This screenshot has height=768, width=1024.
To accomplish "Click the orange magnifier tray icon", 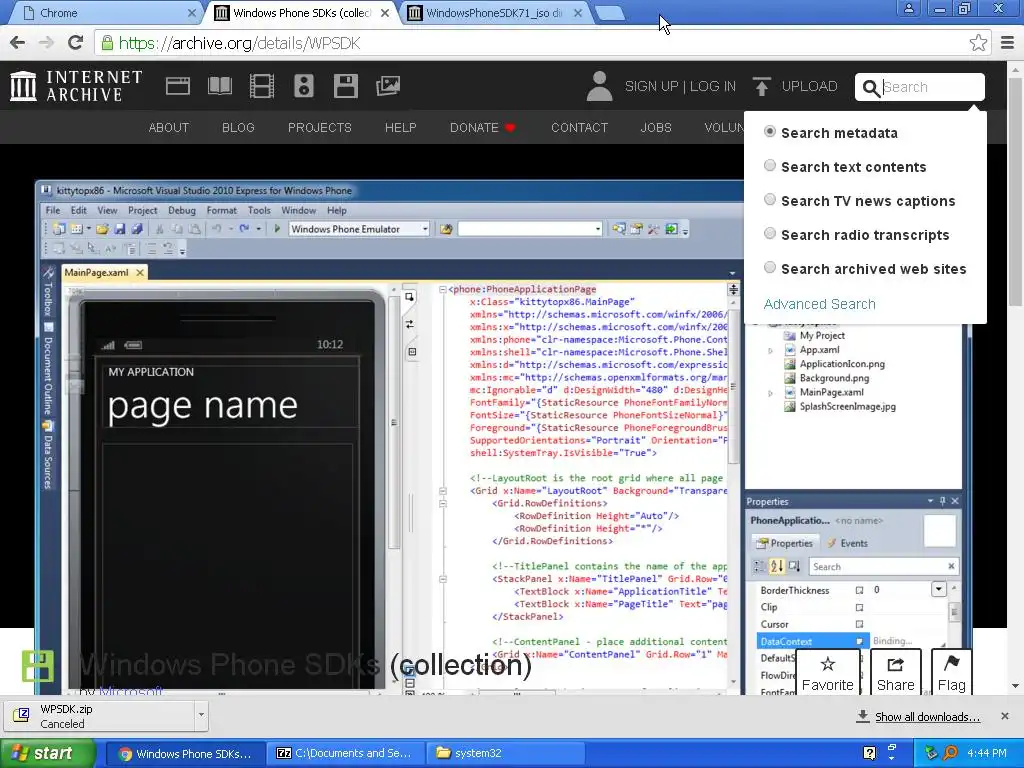I will click(x=951, y=753).
